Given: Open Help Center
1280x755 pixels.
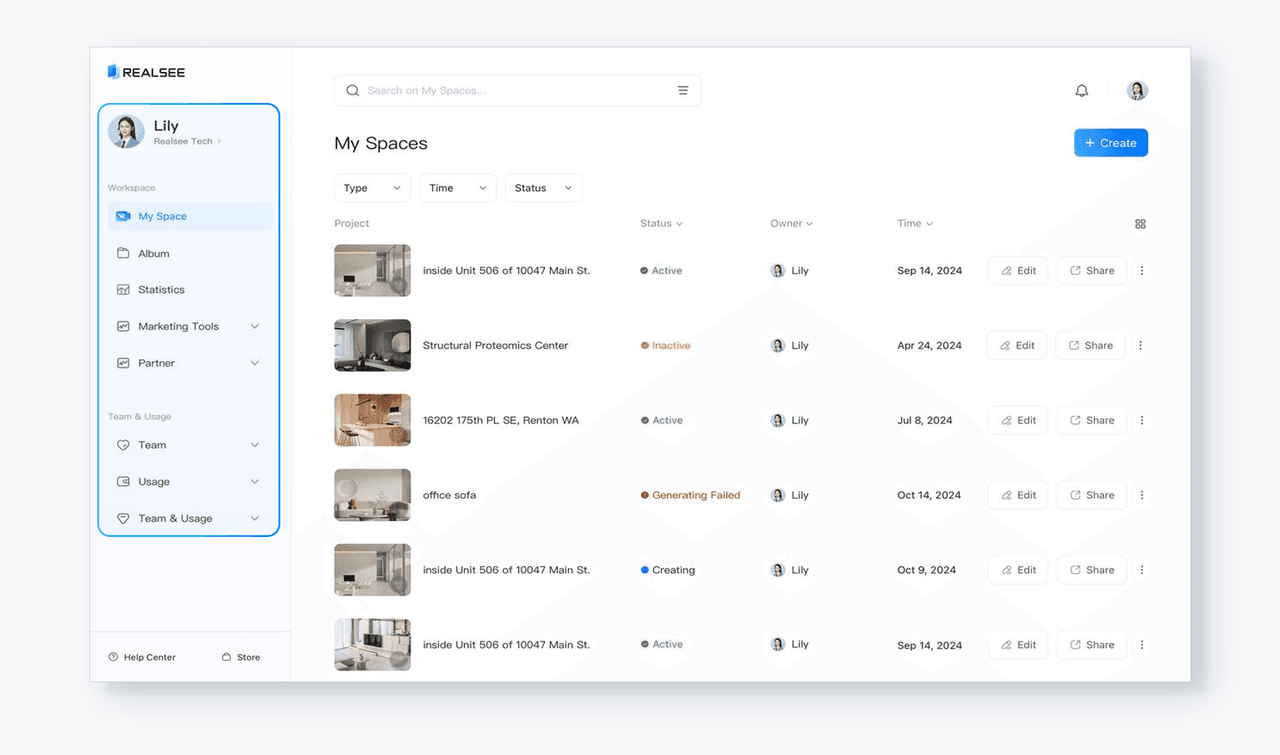Looking at the screenshot, I should (x=142, y=657).
